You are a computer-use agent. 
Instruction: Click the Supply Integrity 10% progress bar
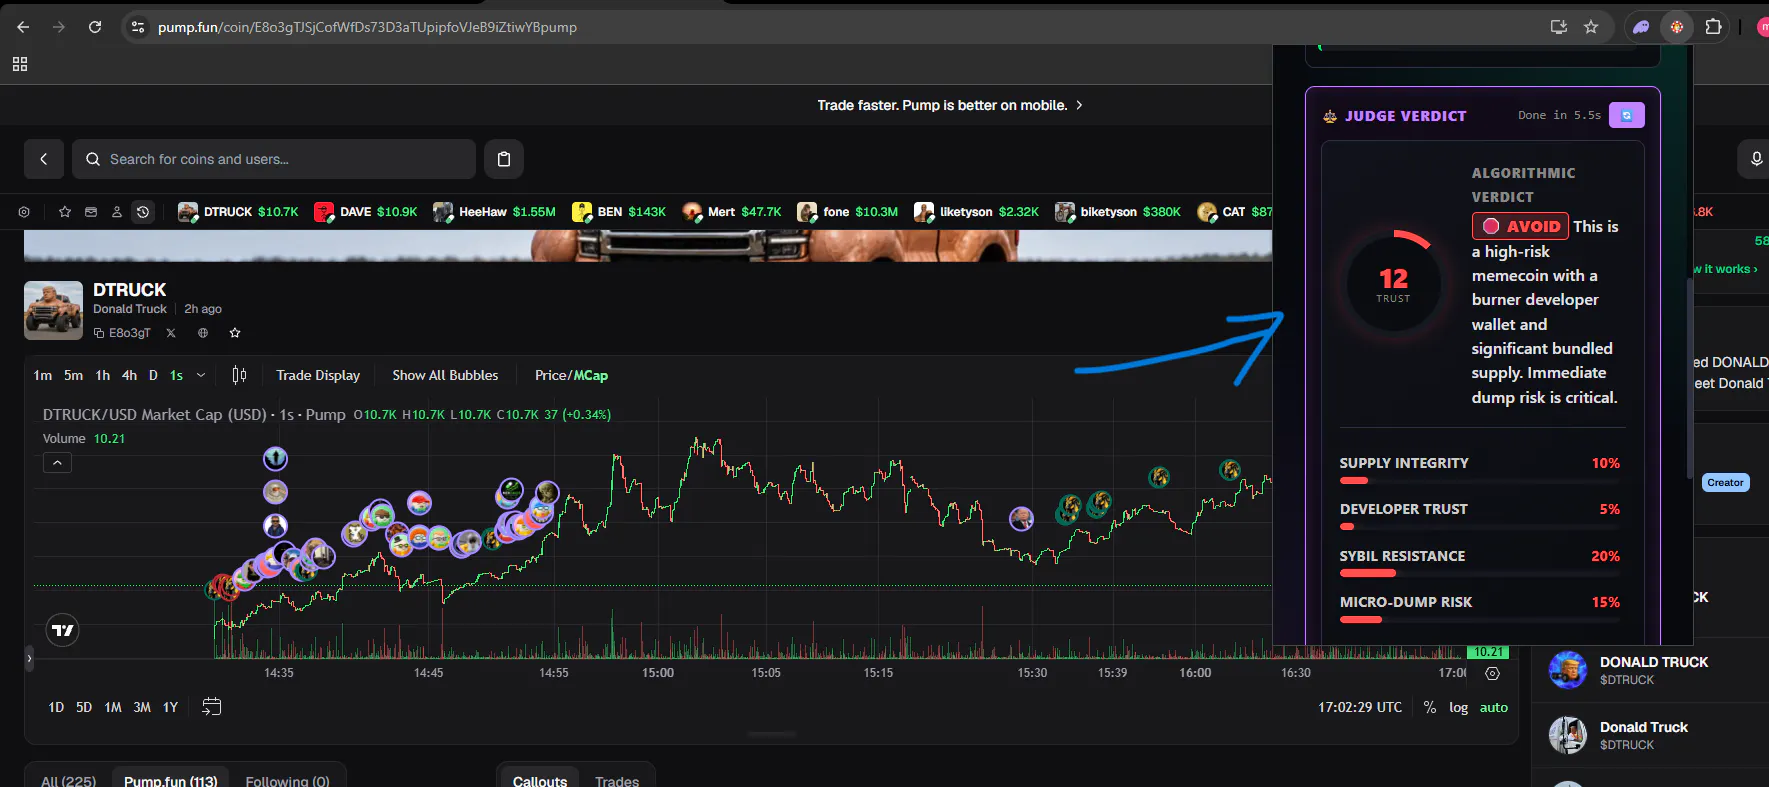[x=1480, y=481]
